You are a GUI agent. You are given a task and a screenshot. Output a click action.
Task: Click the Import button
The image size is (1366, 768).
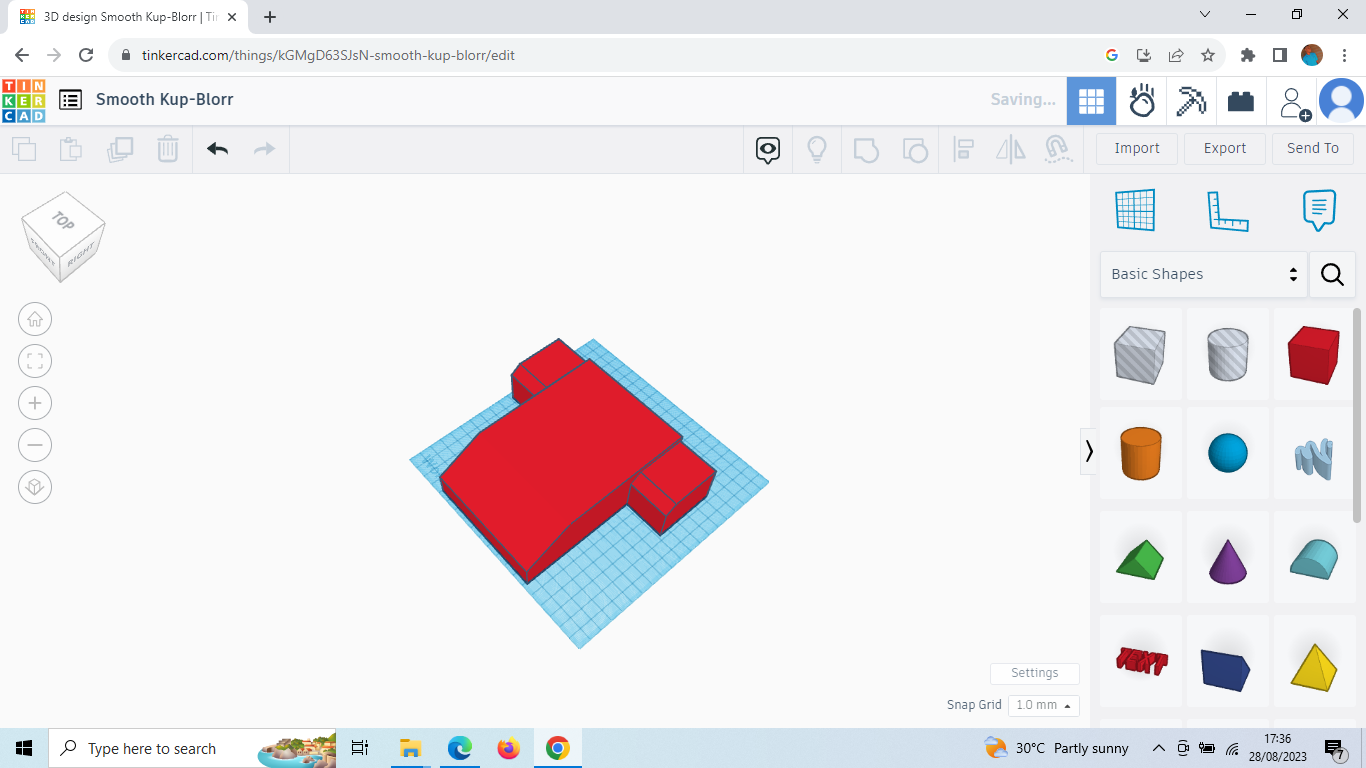[x=1137, y=148]
